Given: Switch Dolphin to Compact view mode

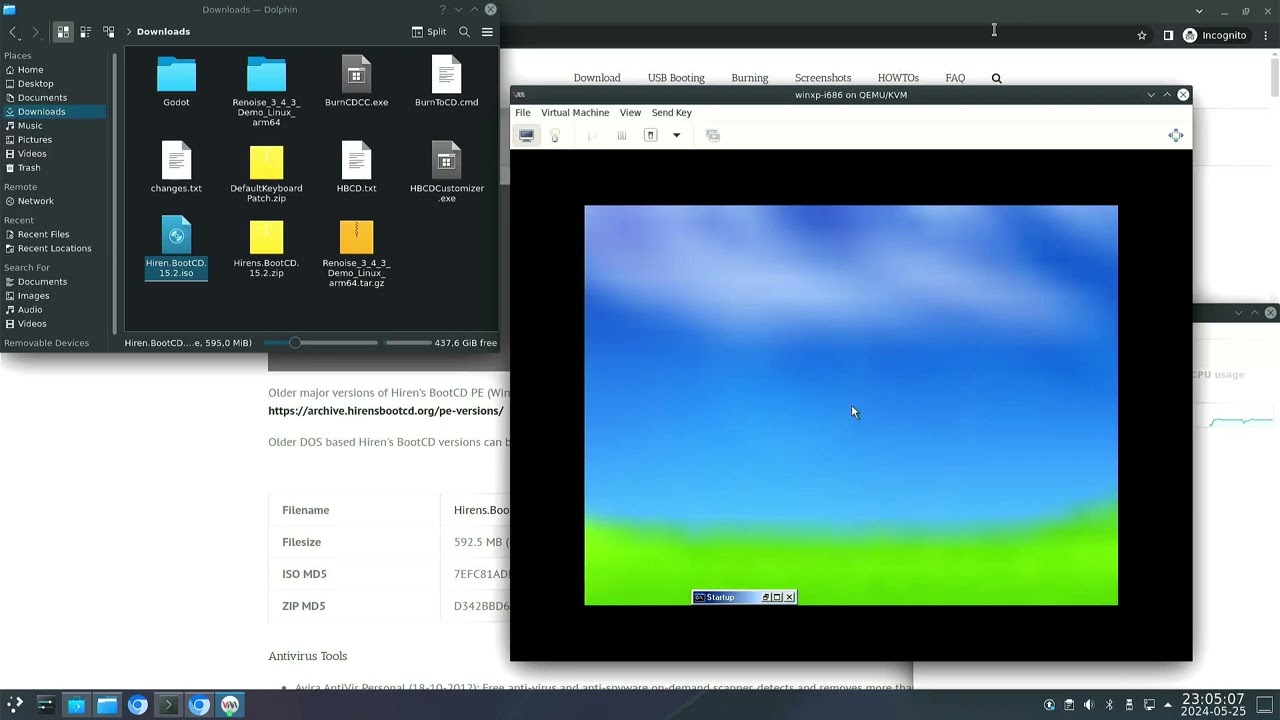Looking at the screenshot, I should click(x=85, y=32).
